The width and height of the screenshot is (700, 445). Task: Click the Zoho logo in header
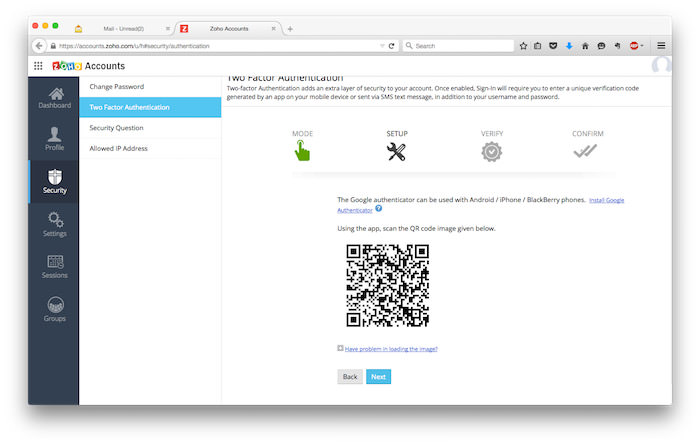click(67, 66)
